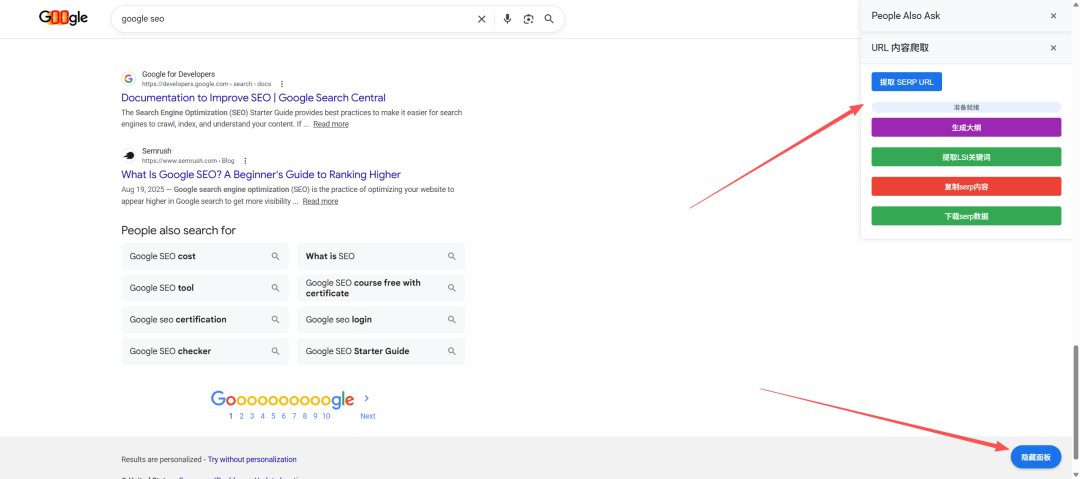Select Google SEO tool related search
1080x479 pixels.
tap(205, 288)
